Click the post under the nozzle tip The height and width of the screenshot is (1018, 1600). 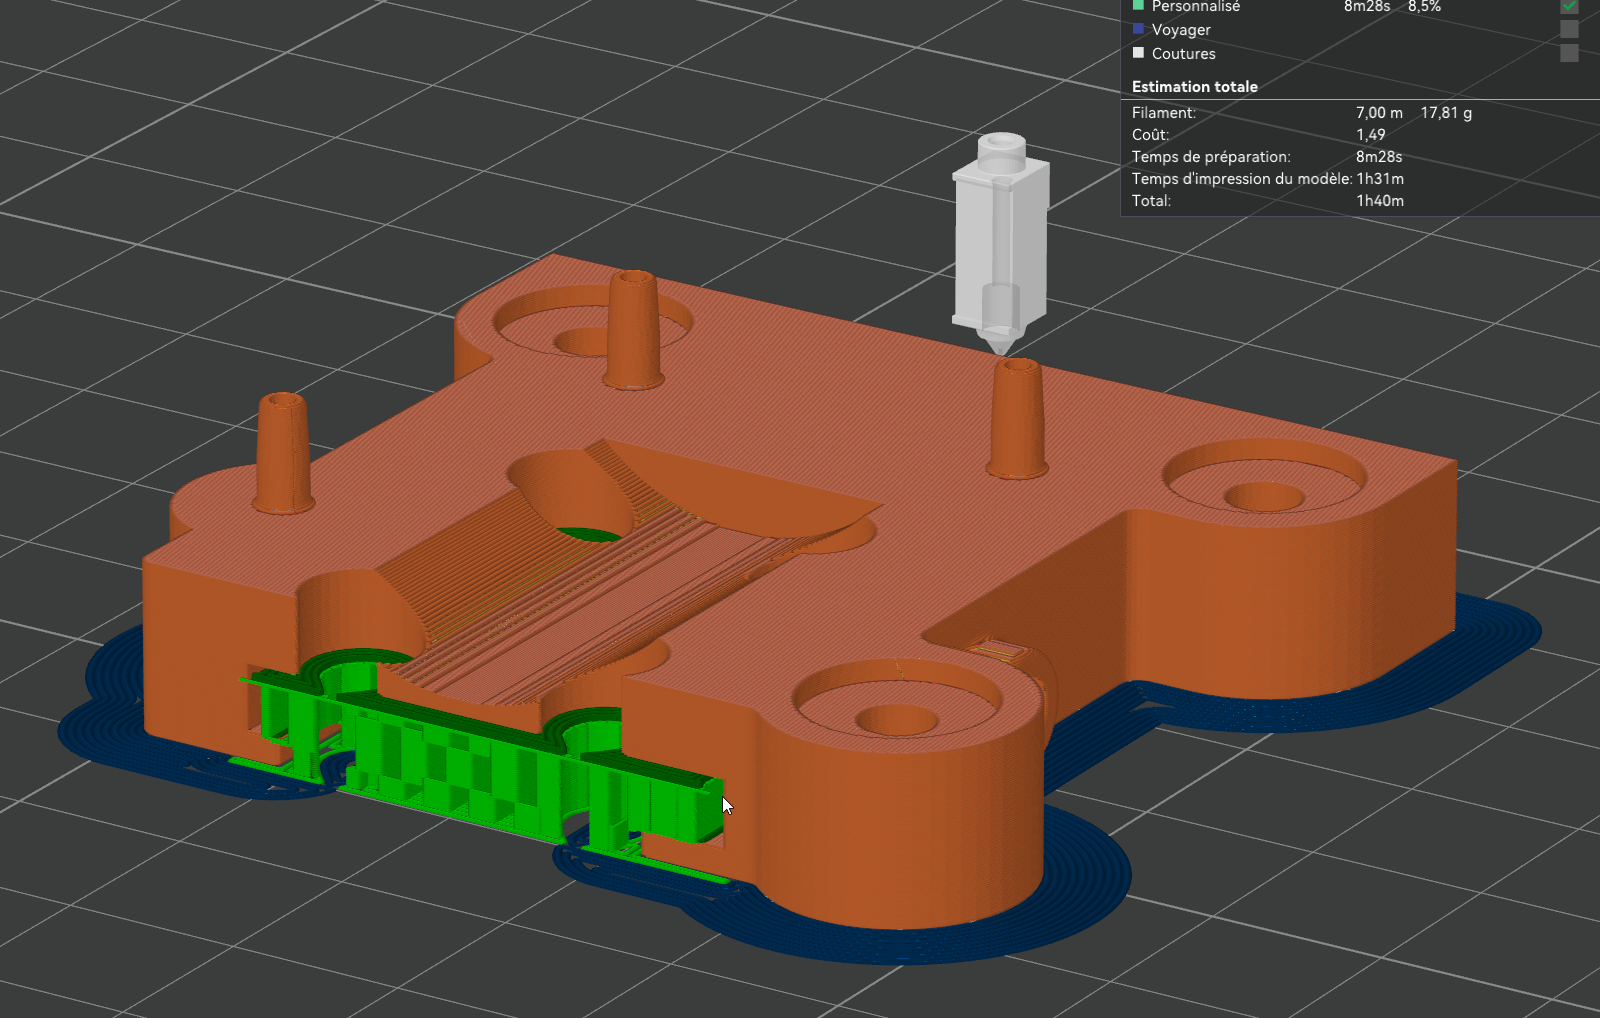click(1018, 418)
